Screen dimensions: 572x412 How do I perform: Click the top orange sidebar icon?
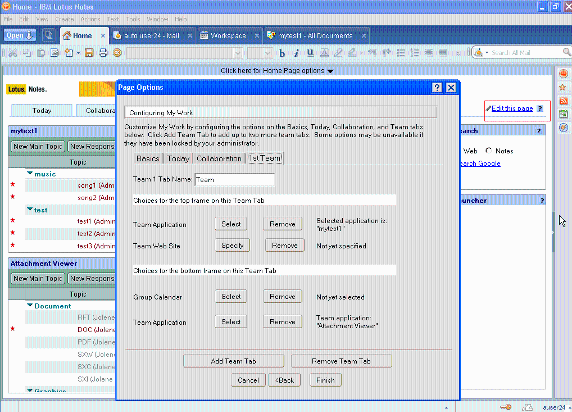(564, 74)
